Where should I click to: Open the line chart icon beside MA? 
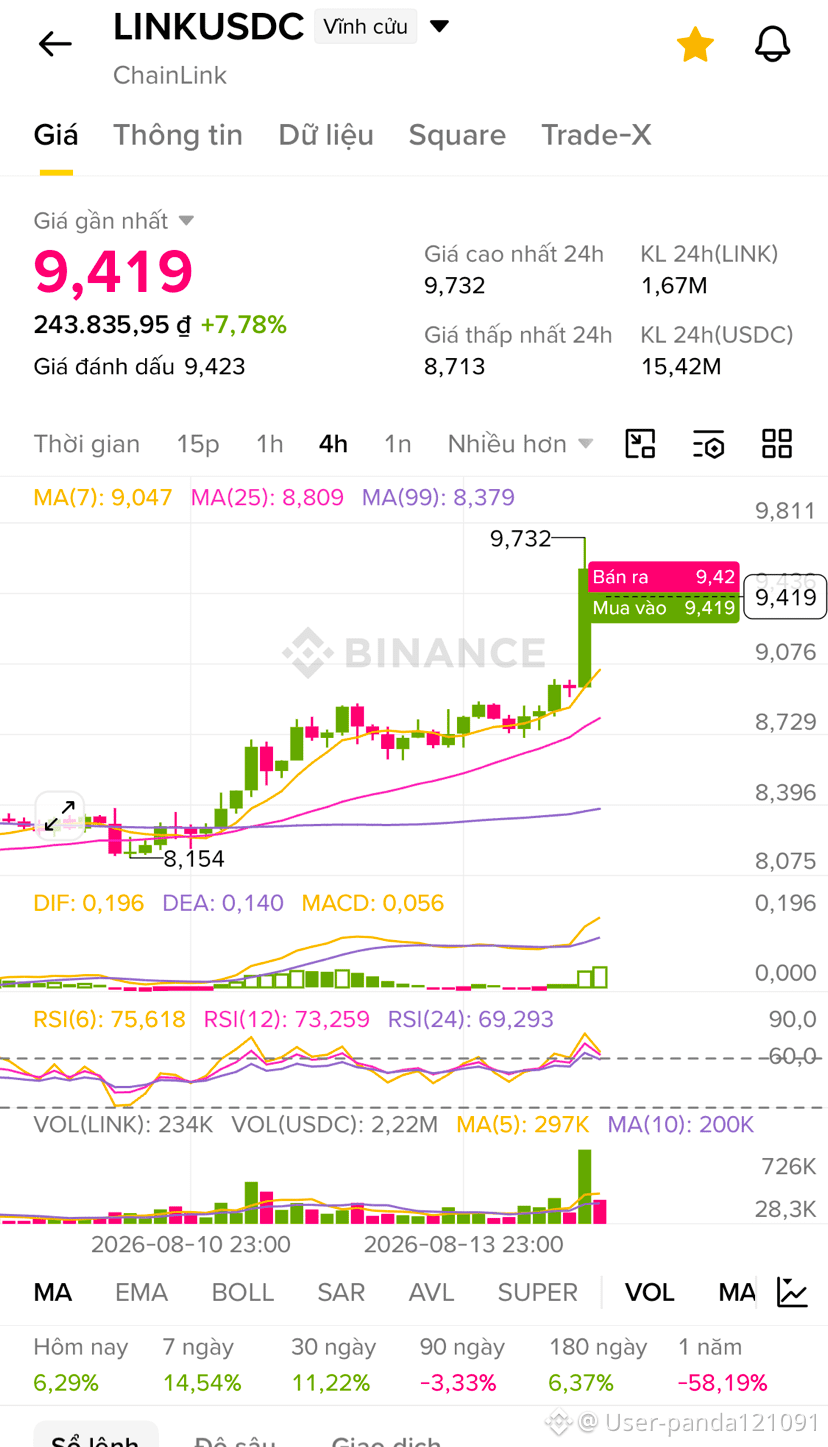click(x=793, y=1292)
